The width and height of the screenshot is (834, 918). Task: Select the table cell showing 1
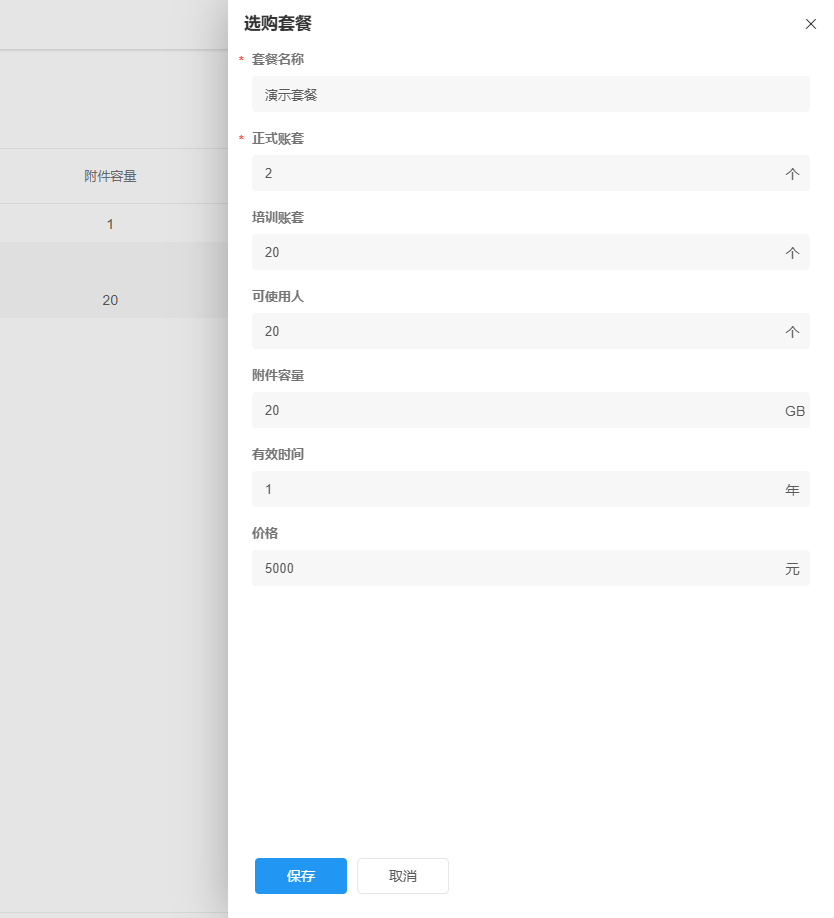[110, 224]
